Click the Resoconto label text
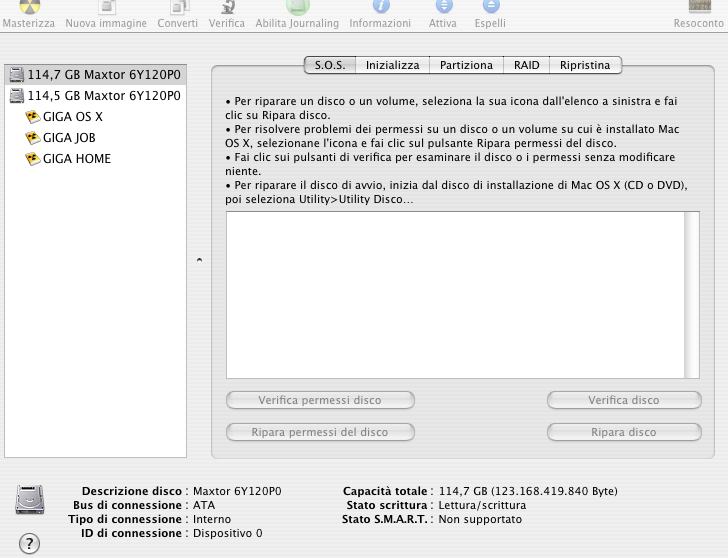This screenshot has height=558, width=728. tap(699, 23)
